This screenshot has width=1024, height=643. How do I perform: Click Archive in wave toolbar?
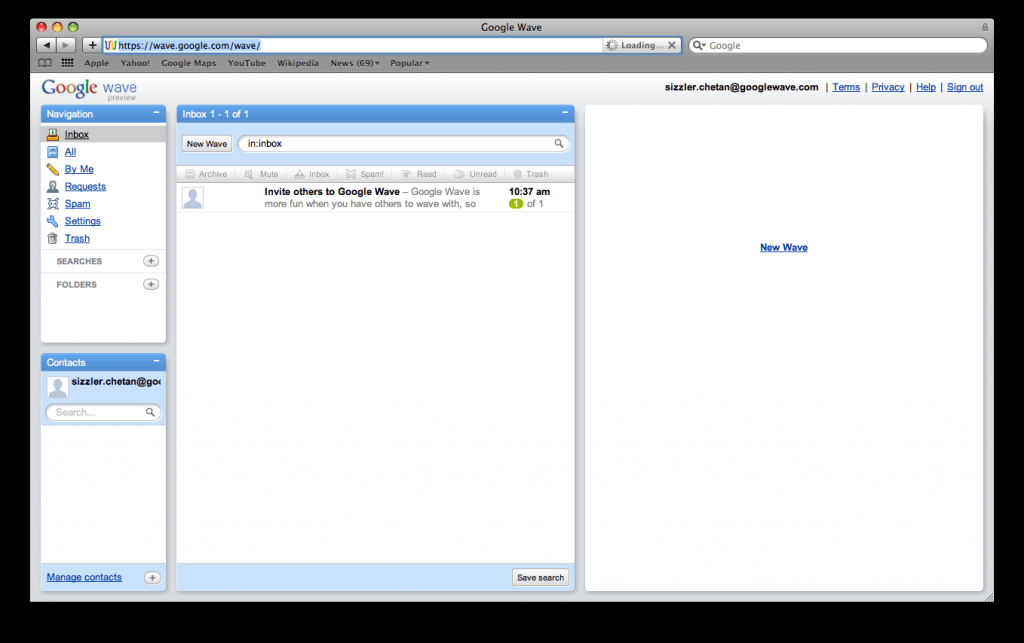tap(206, 174)
